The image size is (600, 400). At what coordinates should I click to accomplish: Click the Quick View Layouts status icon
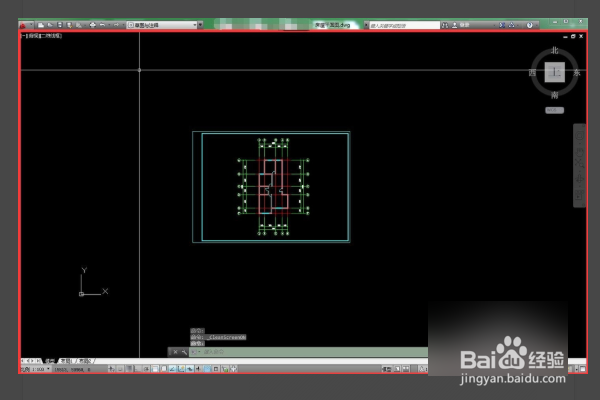[x=397, y=369]
